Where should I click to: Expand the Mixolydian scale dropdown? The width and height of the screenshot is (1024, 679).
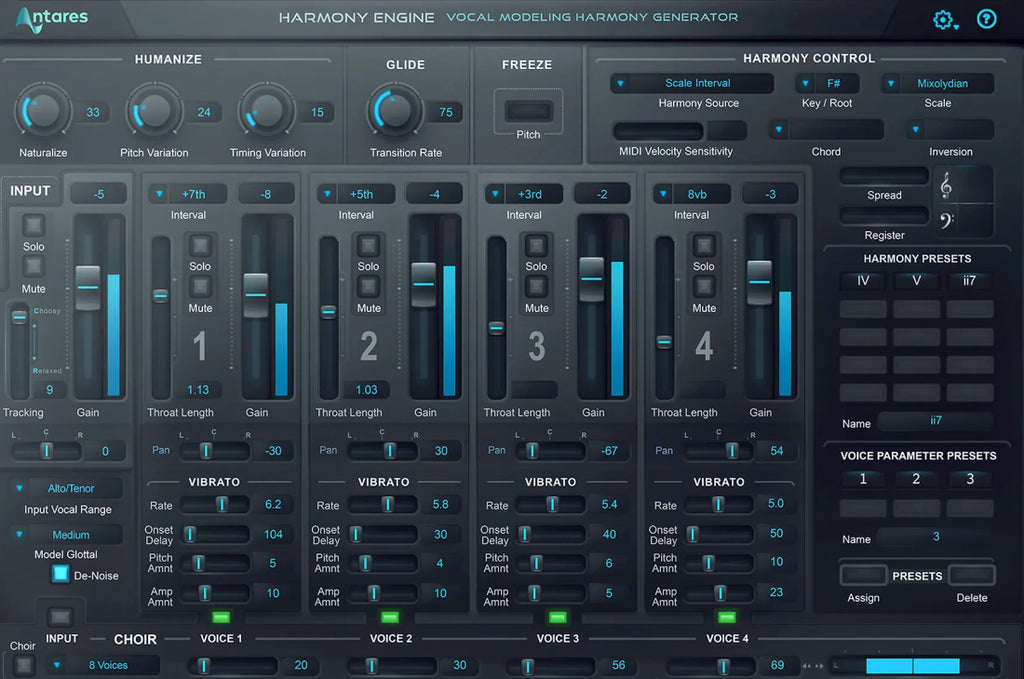[937, 84]
